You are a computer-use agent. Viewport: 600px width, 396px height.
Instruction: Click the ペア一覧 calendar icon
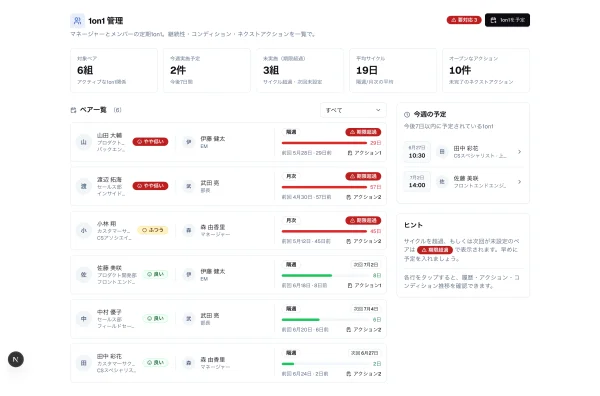[73, 110]
